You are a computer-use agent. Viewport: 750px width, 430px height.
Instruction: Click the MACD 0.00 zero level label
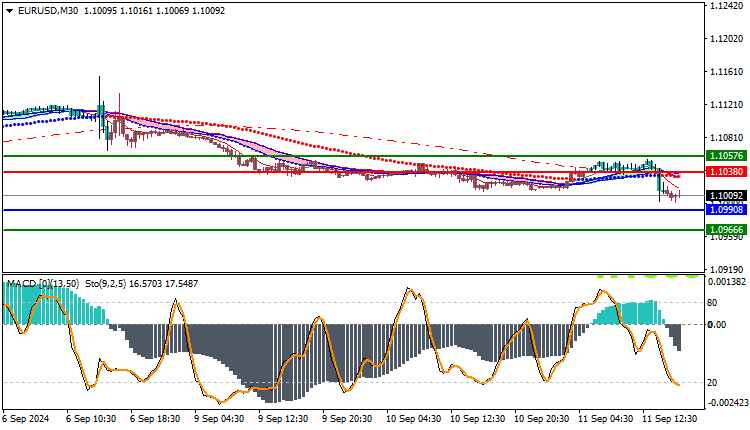pos(717,325)
